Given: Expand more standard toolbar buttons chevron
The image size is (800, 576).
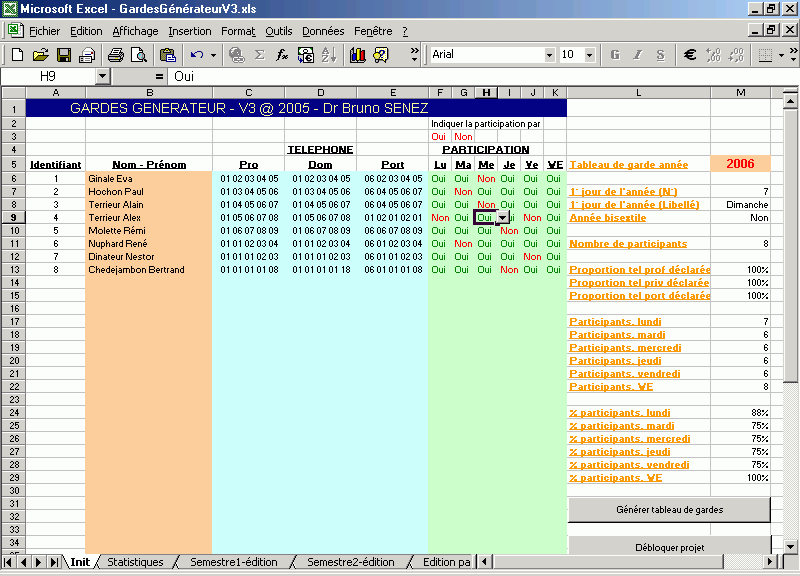Looking at the screenshot, I should [414, 55].
